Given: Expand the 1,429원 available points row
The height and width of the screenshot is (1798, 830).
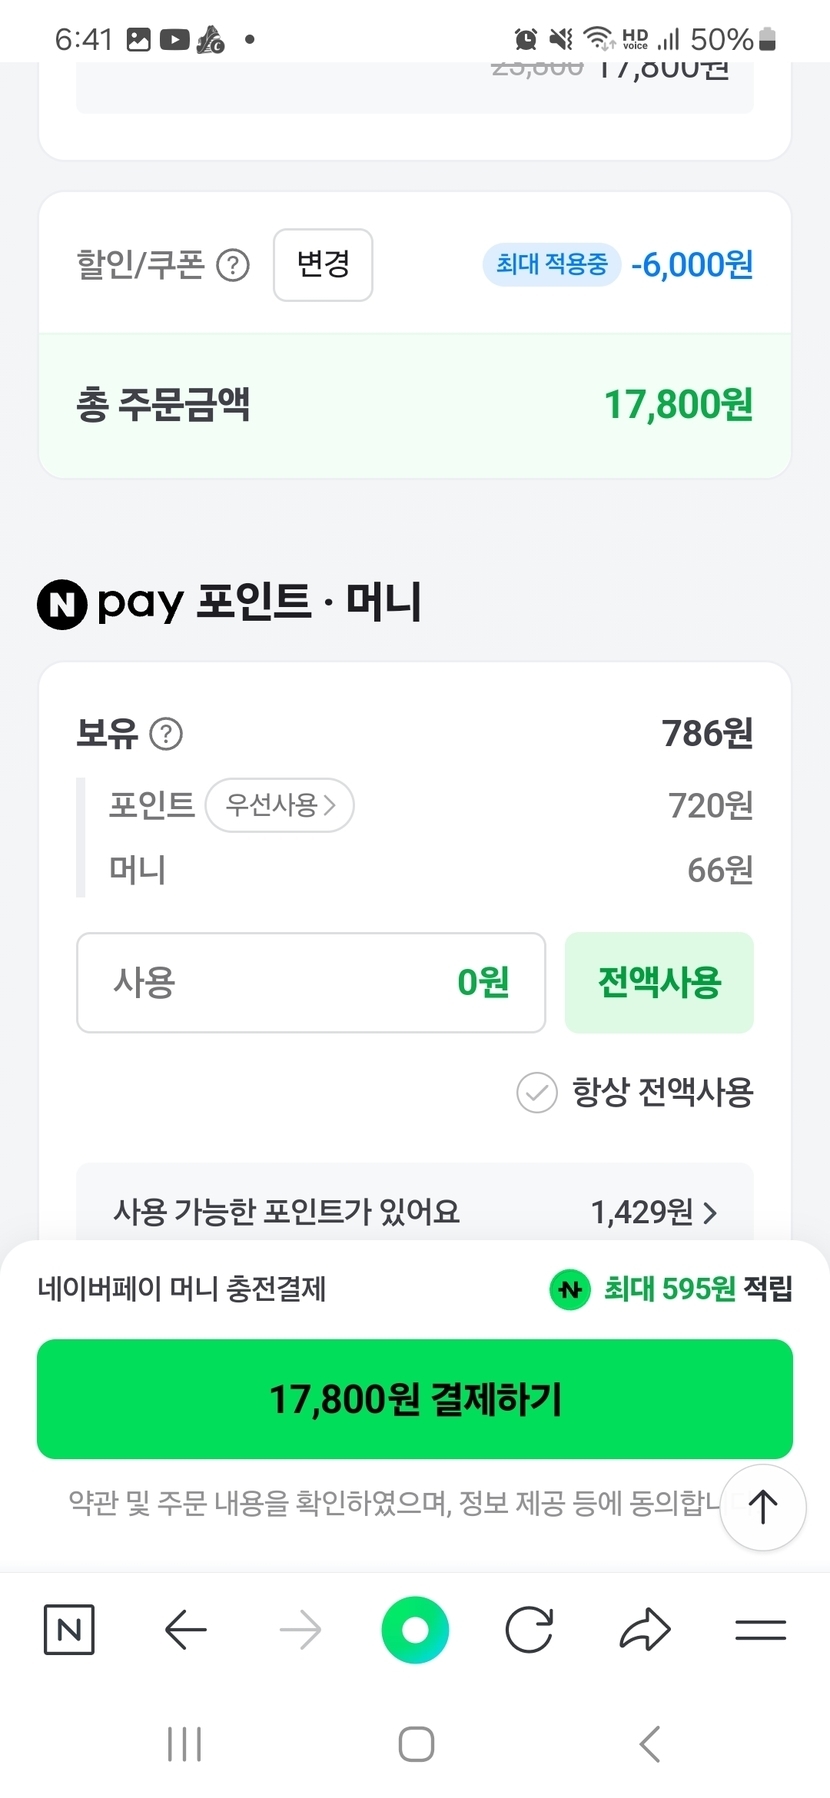Looking at the screenshot, I should (x=654, y=1212).
